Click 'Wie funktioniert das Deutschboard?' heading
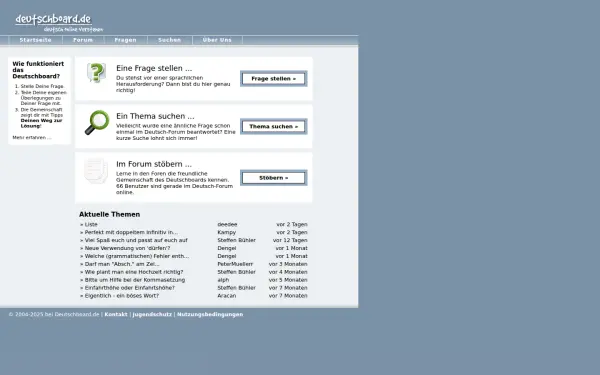Viewport: 600px width, 375px height. 38,70
